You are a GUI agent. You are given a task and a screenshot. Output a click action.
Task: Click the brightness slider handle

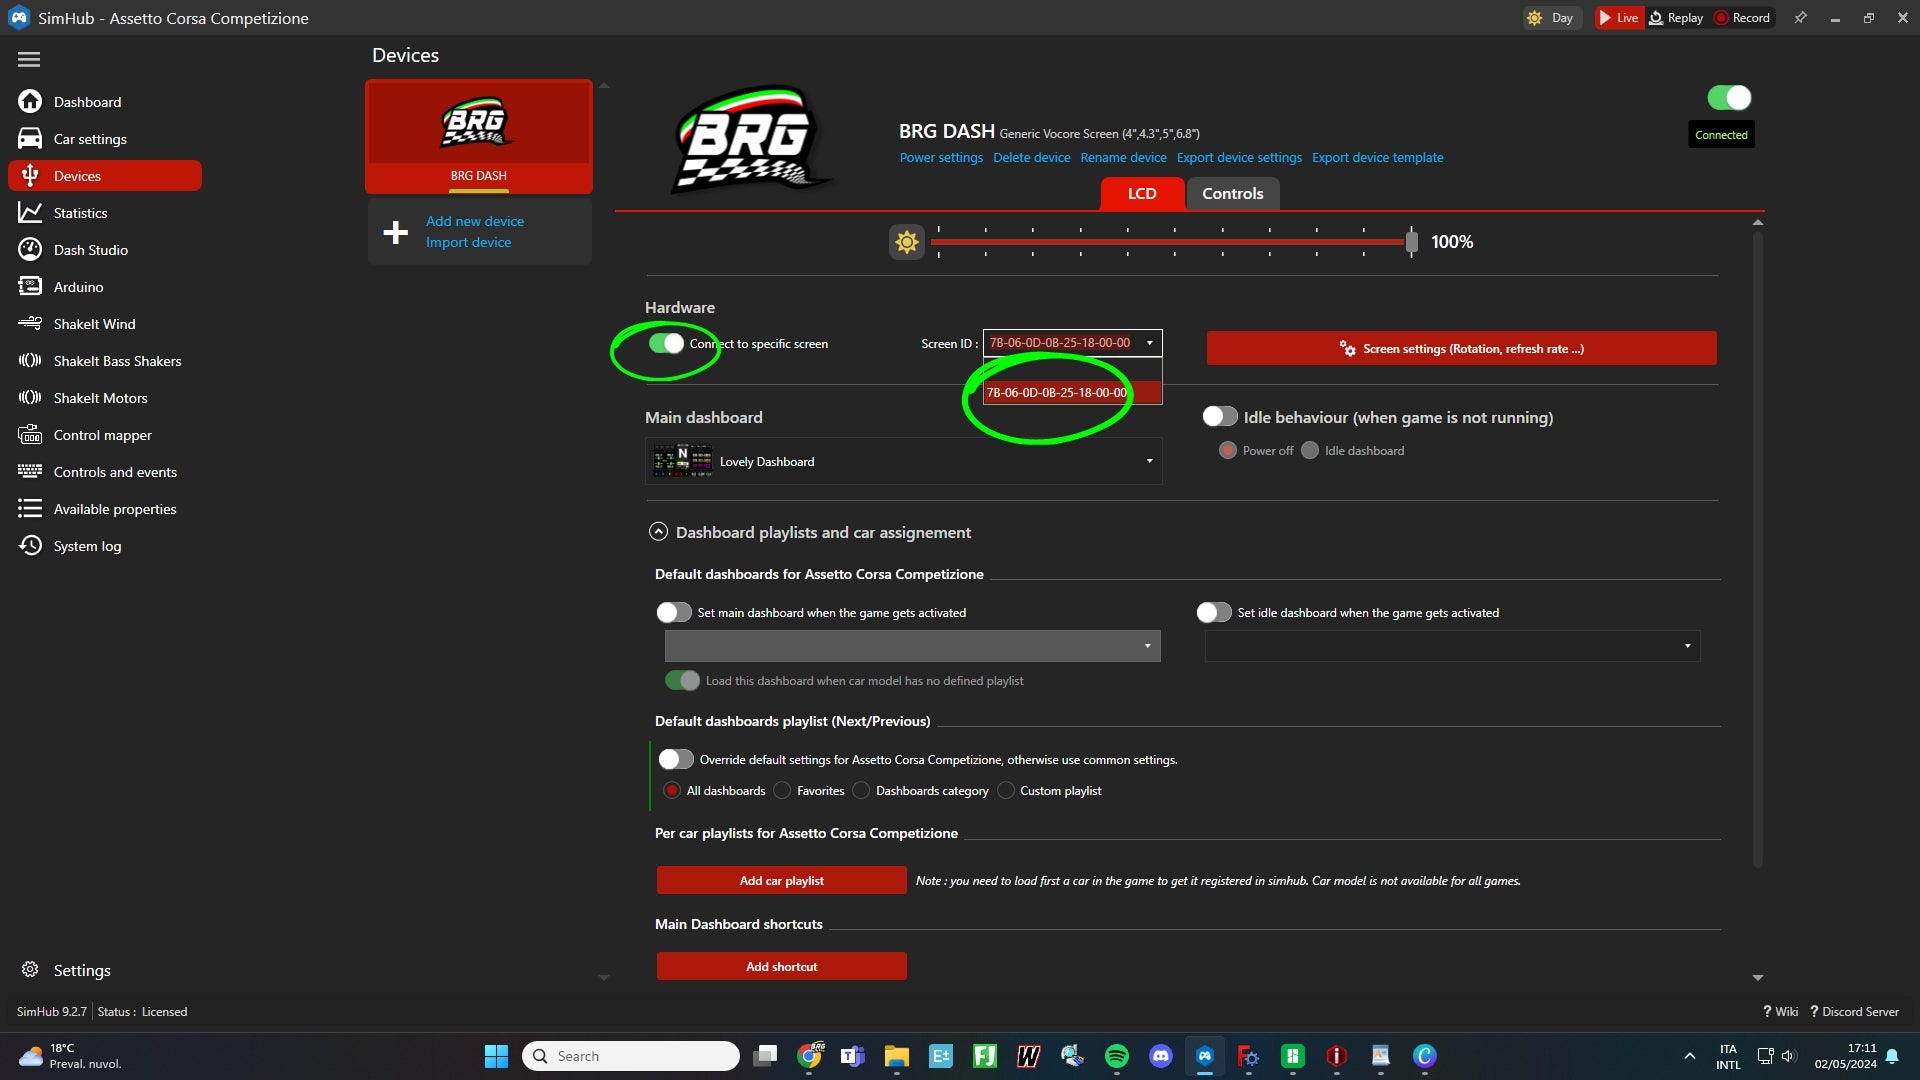(1411, 242)
